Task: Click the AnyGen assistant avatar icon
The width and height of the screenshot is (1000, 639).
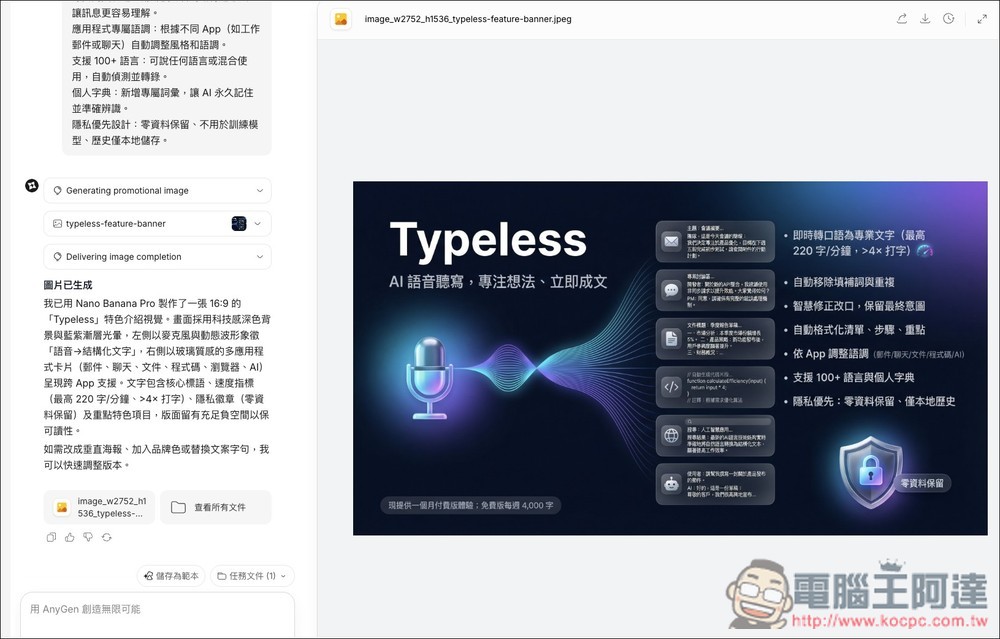Action: [x=31, y=185]
